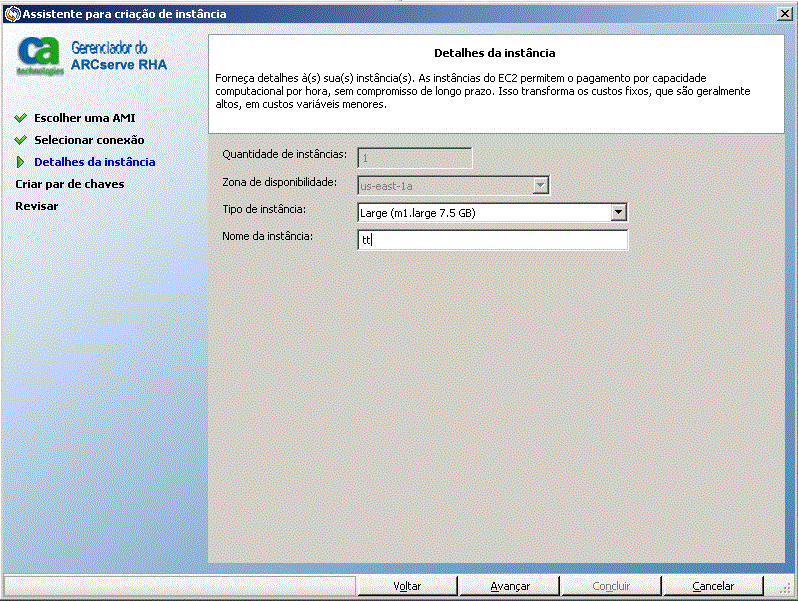
Task: Click the "Detalhes da instância" page heading
Action: click(x=494, y=53)
